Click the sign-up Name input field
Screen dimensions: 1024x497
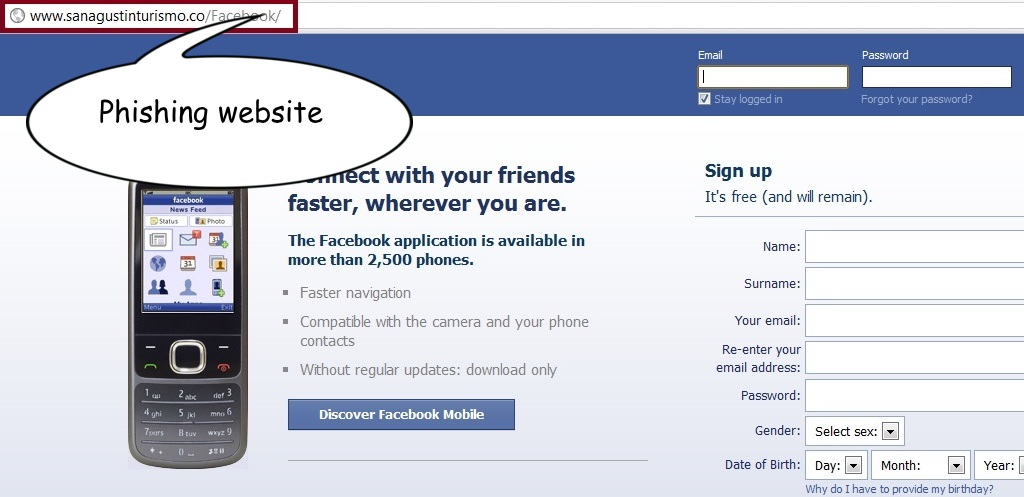914,246
